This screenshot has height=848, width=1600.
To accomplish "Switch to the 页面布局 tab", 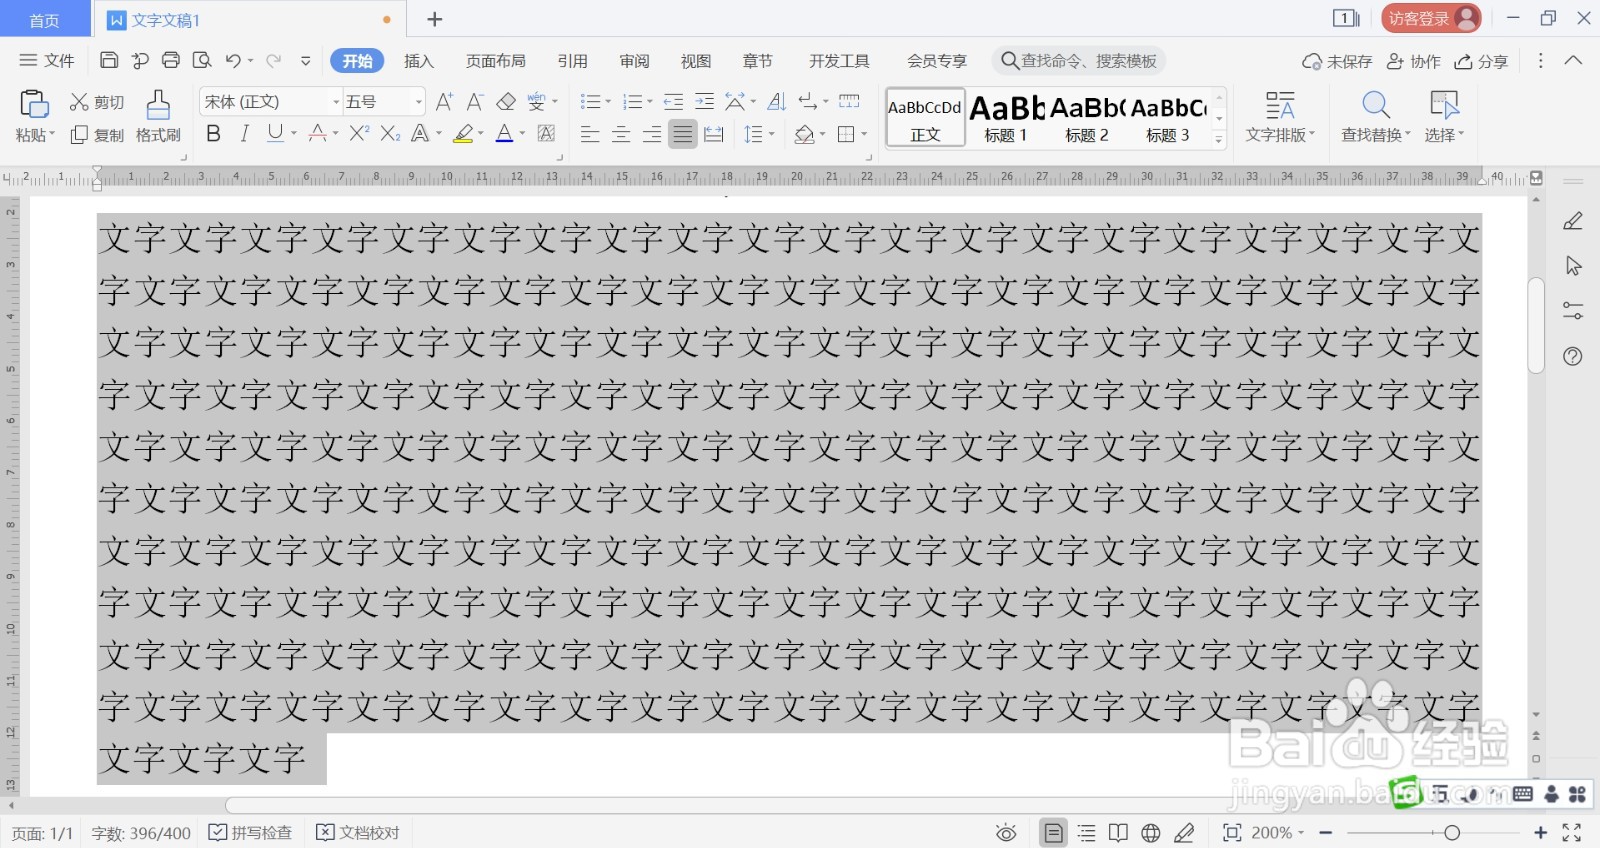I will point(496,61).
